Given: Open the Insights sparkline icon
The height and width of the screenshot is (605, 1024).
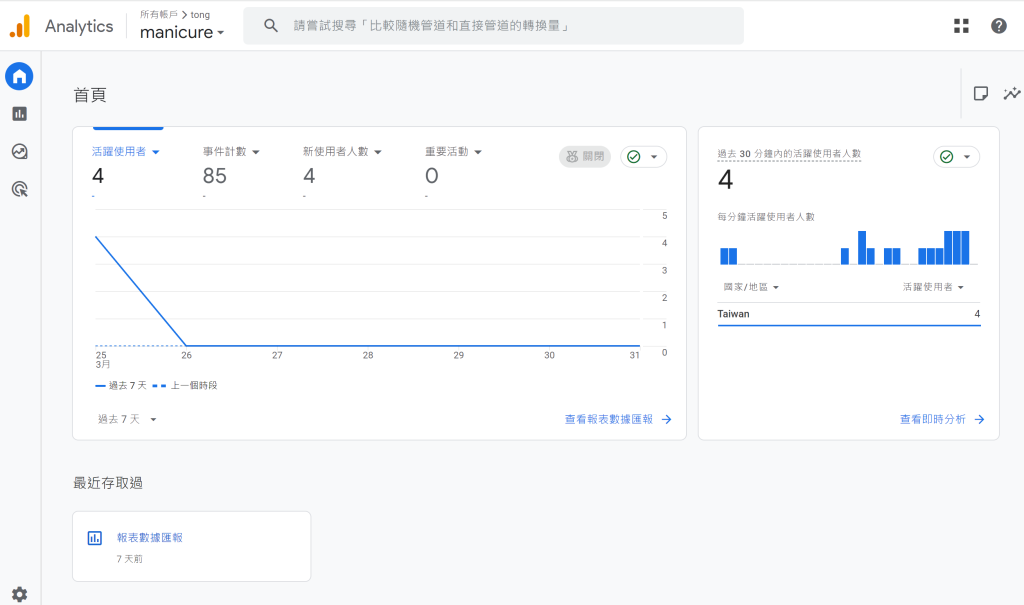Looking at the screenshot, I should (1012, 93).
